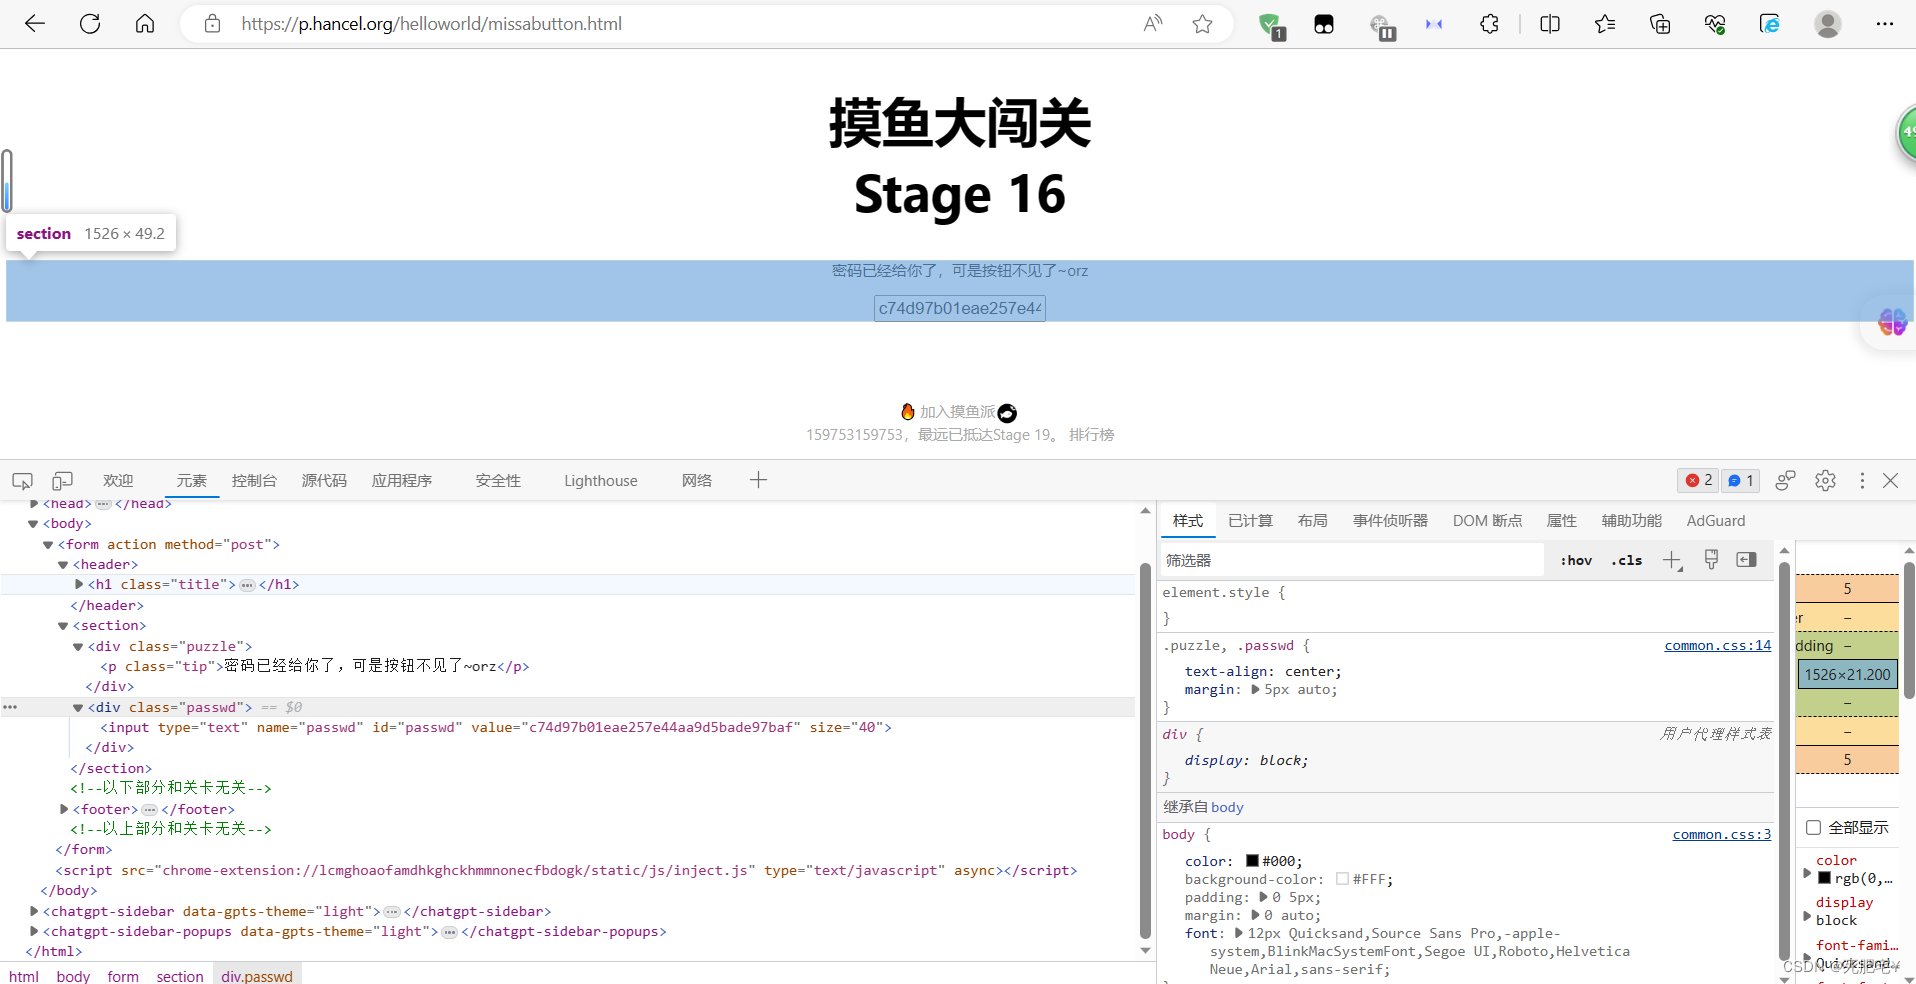
Task: Collapse the body element node
Action: [x=33, y=524]
